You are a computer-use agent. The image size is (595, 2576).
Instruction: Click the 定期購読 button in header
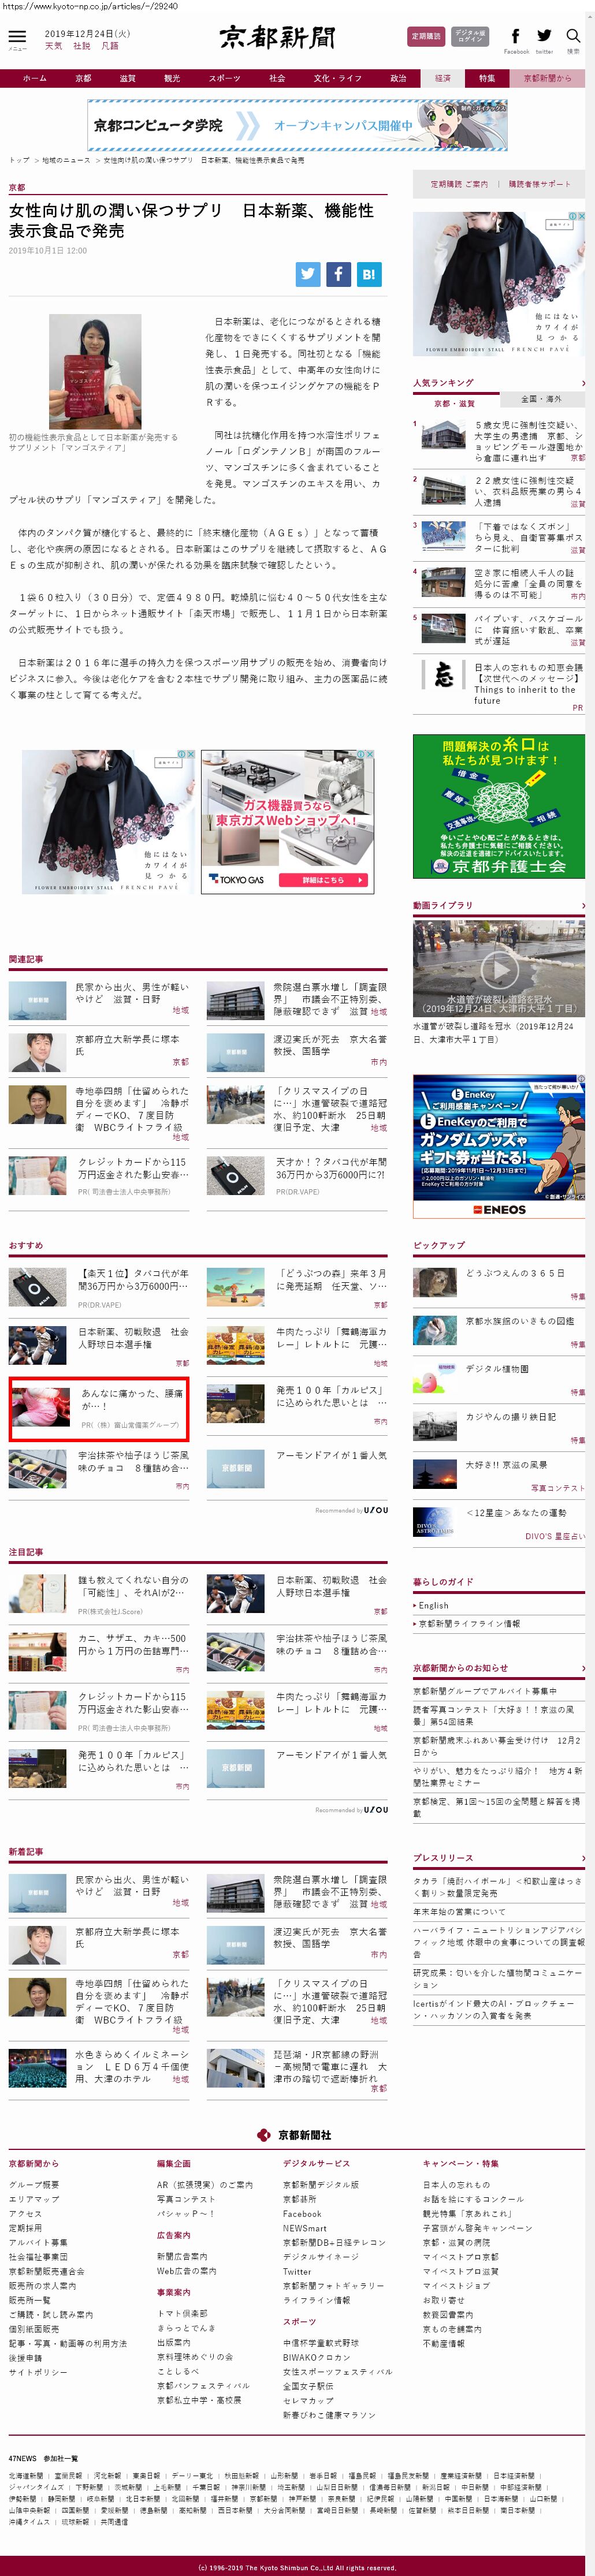[426, 37]
